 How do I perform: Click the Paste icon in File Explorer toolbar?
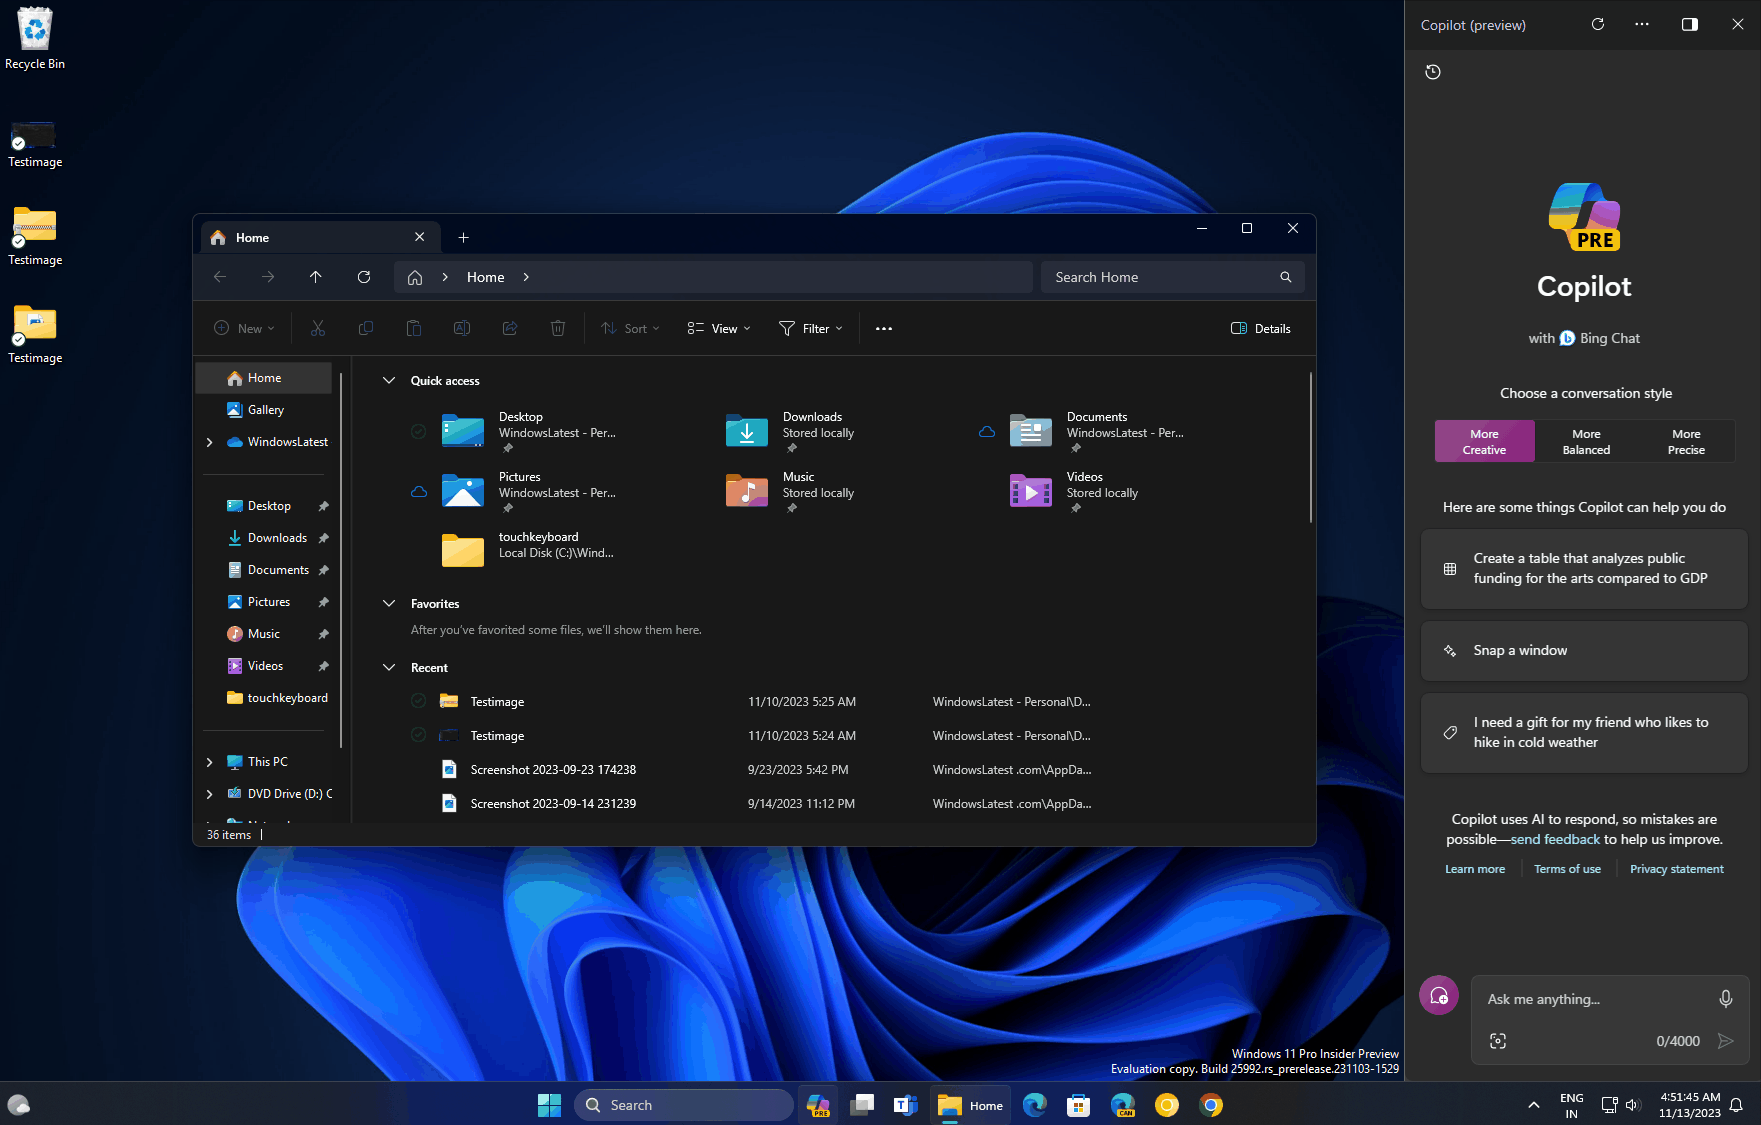tap(414, 328)
